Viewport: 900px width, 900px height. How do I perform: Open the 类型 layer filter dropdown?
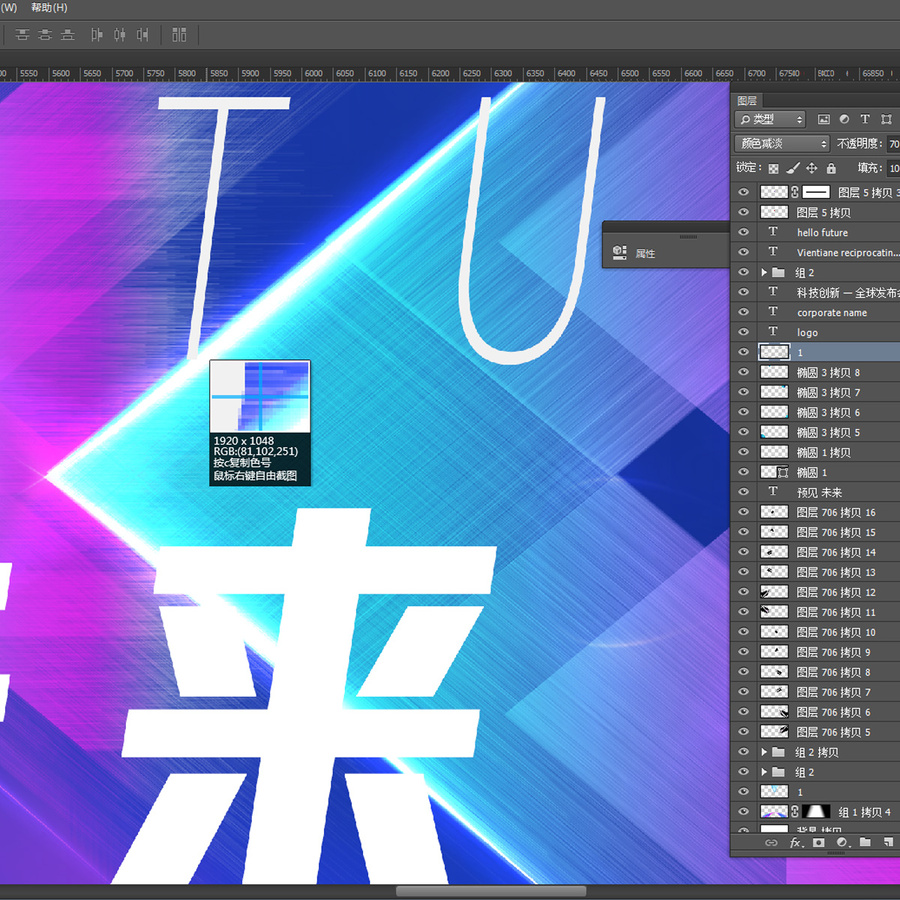point(770,119)
